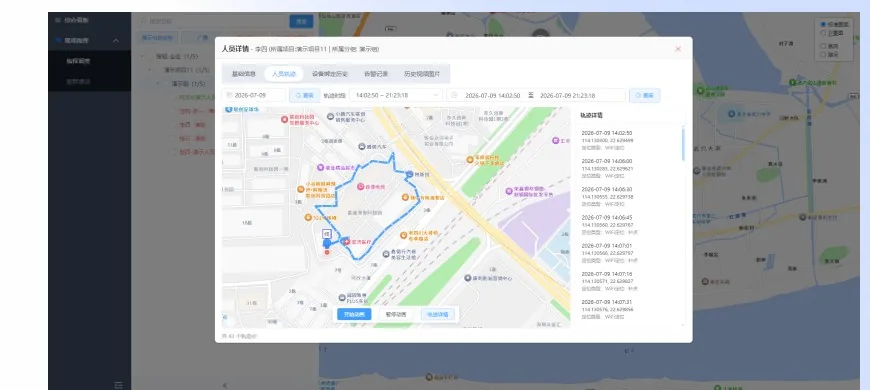The height and width of the screenshot is (390, 870).
Task: Click the 现场指挥 sidebar icon
Action: (x=57, y=40)
